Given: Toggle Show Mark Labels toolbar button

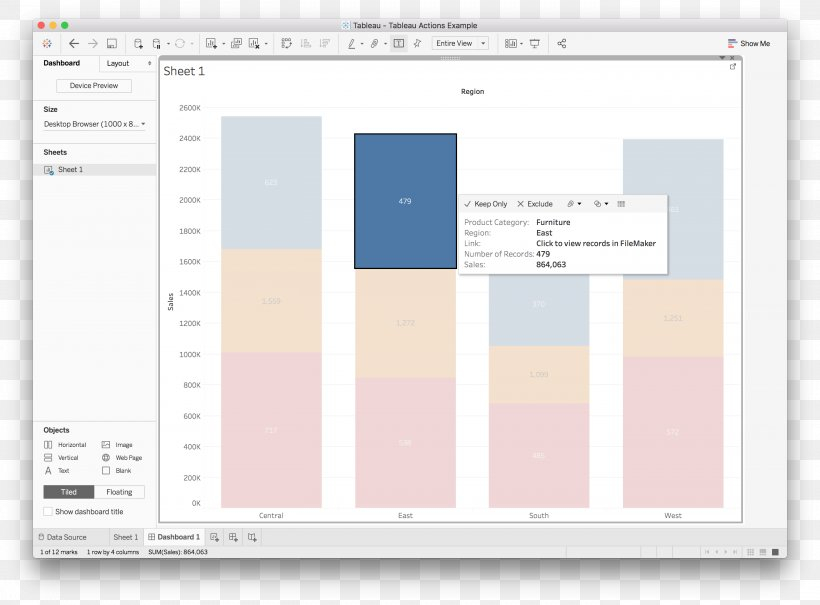Looking at the screenshot, I should [x=398, y=43].
